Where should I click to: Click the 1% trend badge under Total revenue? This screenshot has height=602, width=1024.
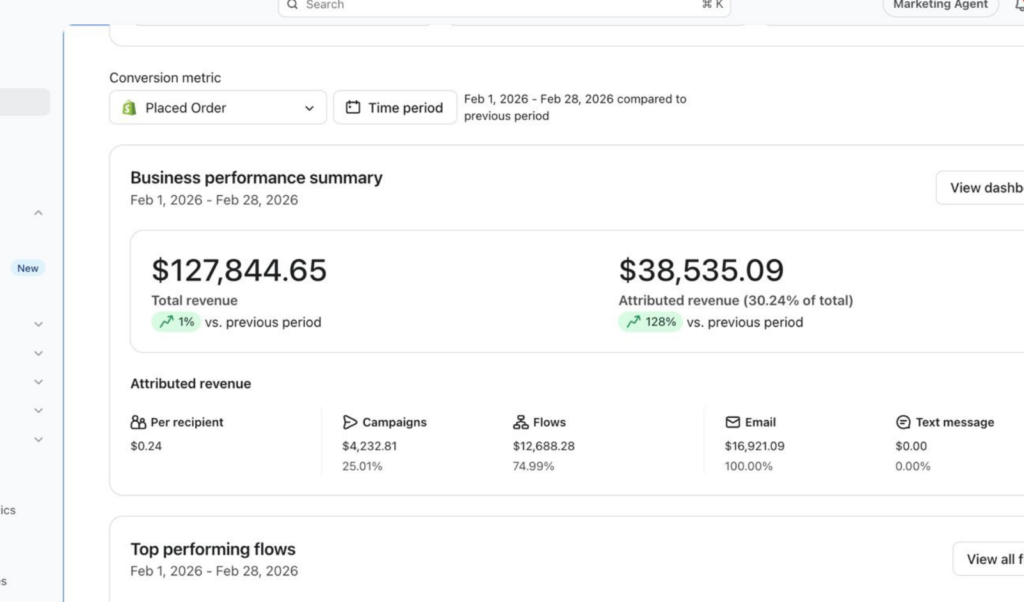pos(176,322)
